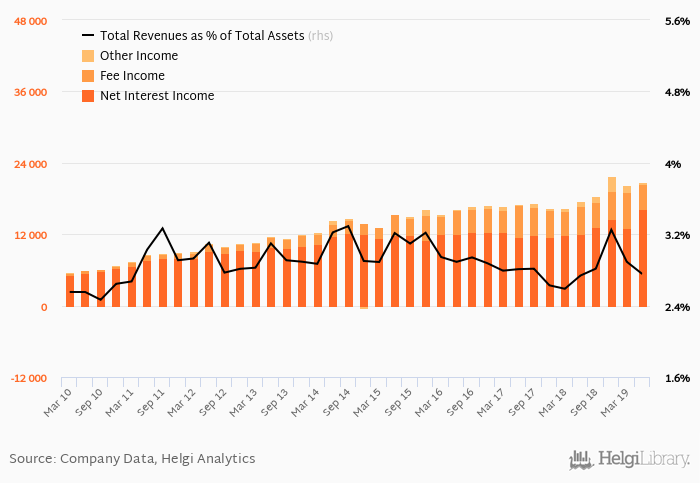
Task: Click the tallest stacked bar in the chart
Action: coord(611,240)
